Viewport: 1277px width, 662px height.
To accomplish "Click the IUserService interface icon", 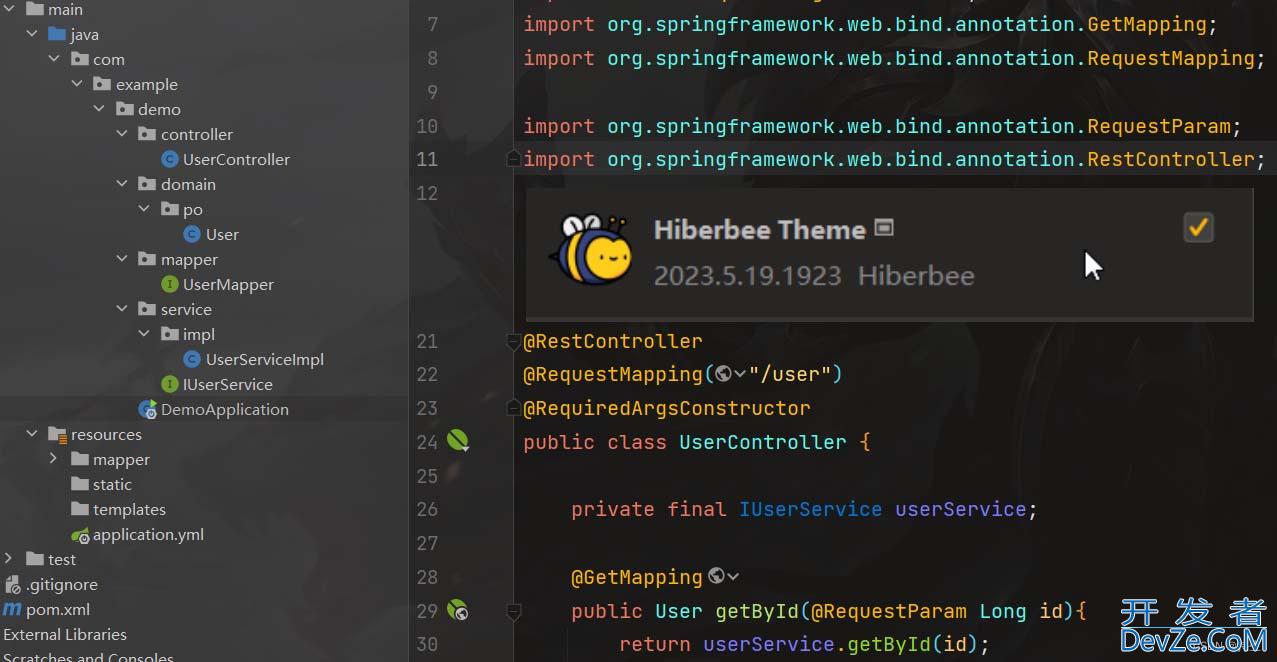I will point(170,384).
